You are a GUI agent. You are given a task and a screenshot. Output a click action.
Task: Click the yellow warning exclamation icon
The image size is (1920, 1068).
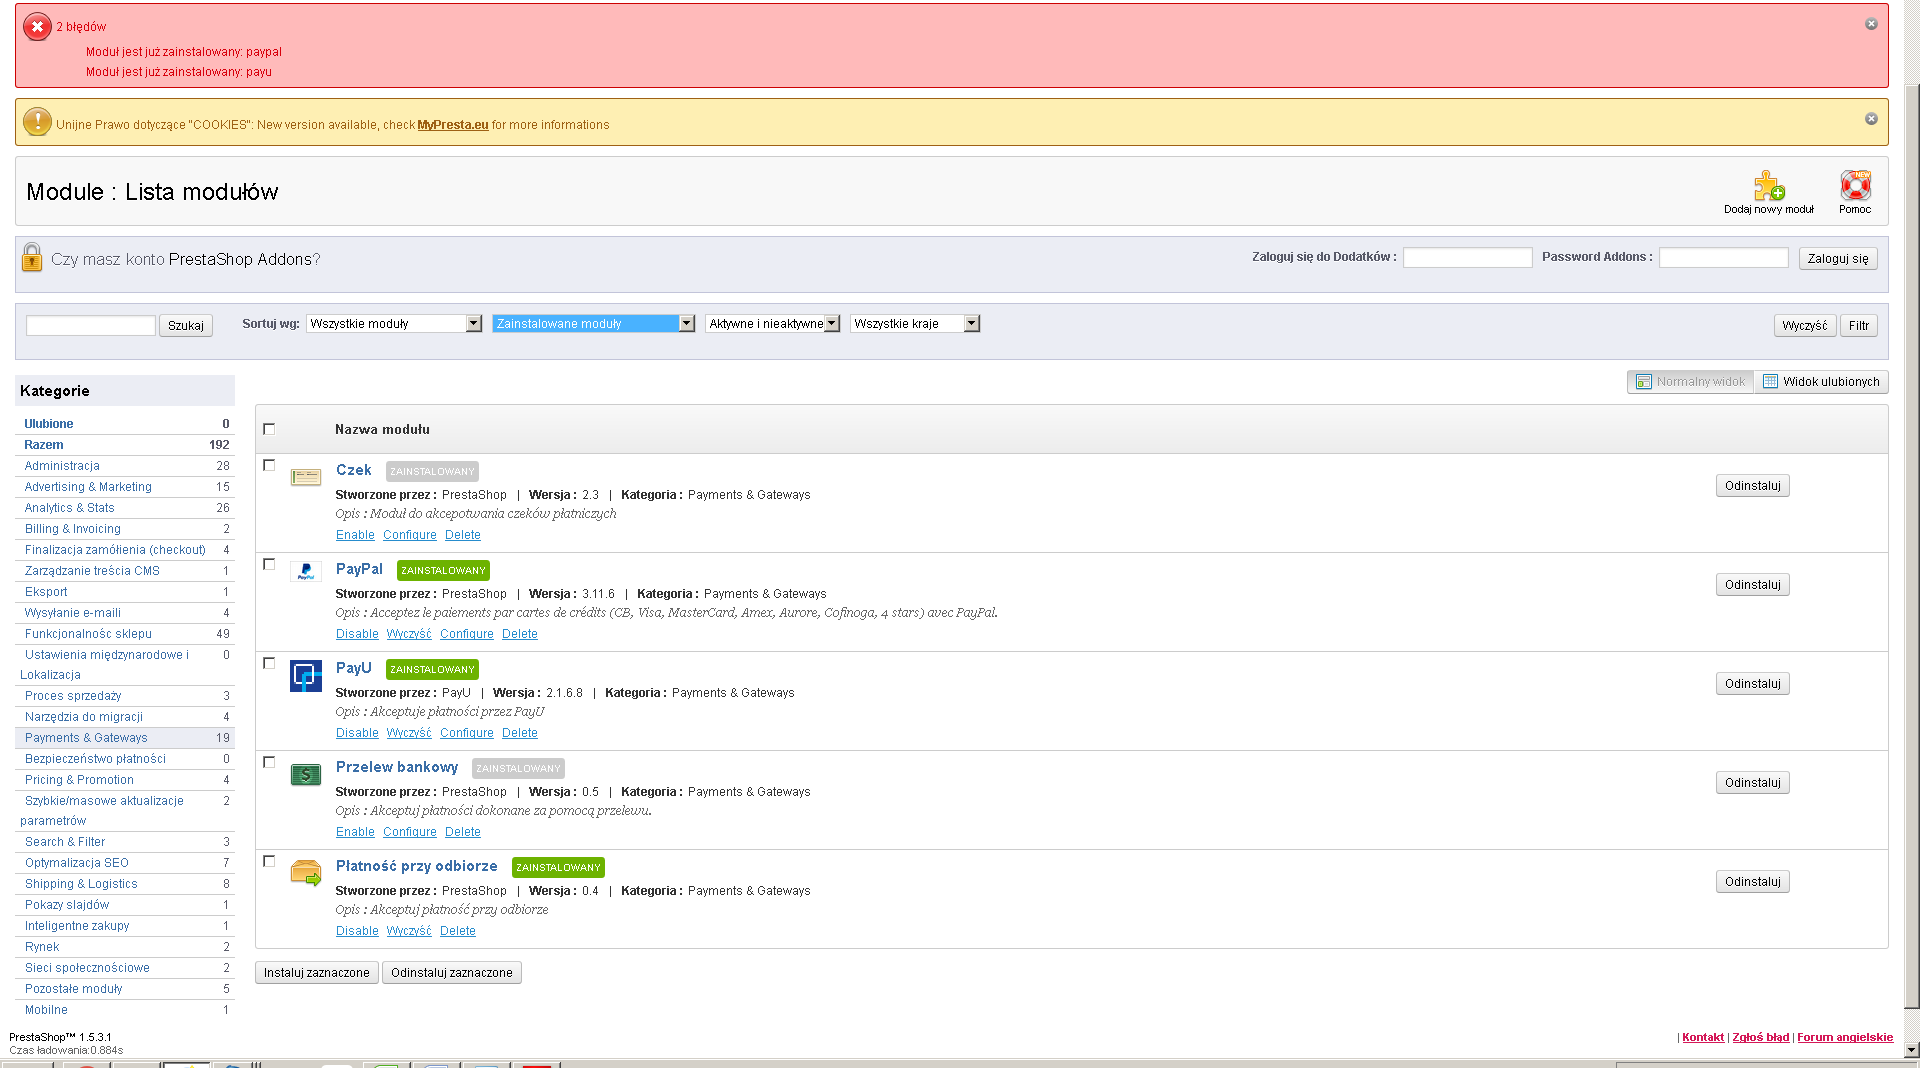tap(37, 122)
